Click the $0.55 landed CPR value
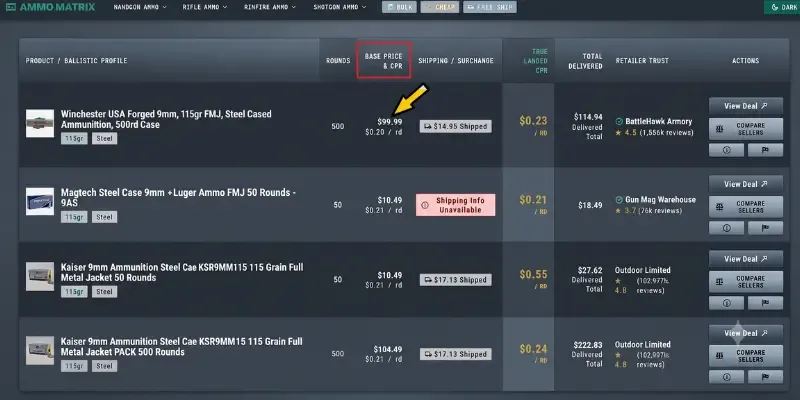 533,274
